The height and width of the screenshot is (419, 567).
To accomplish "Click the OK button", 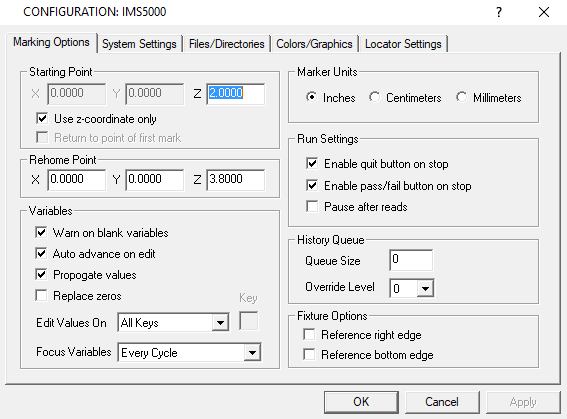I will (x=361, y=402).
